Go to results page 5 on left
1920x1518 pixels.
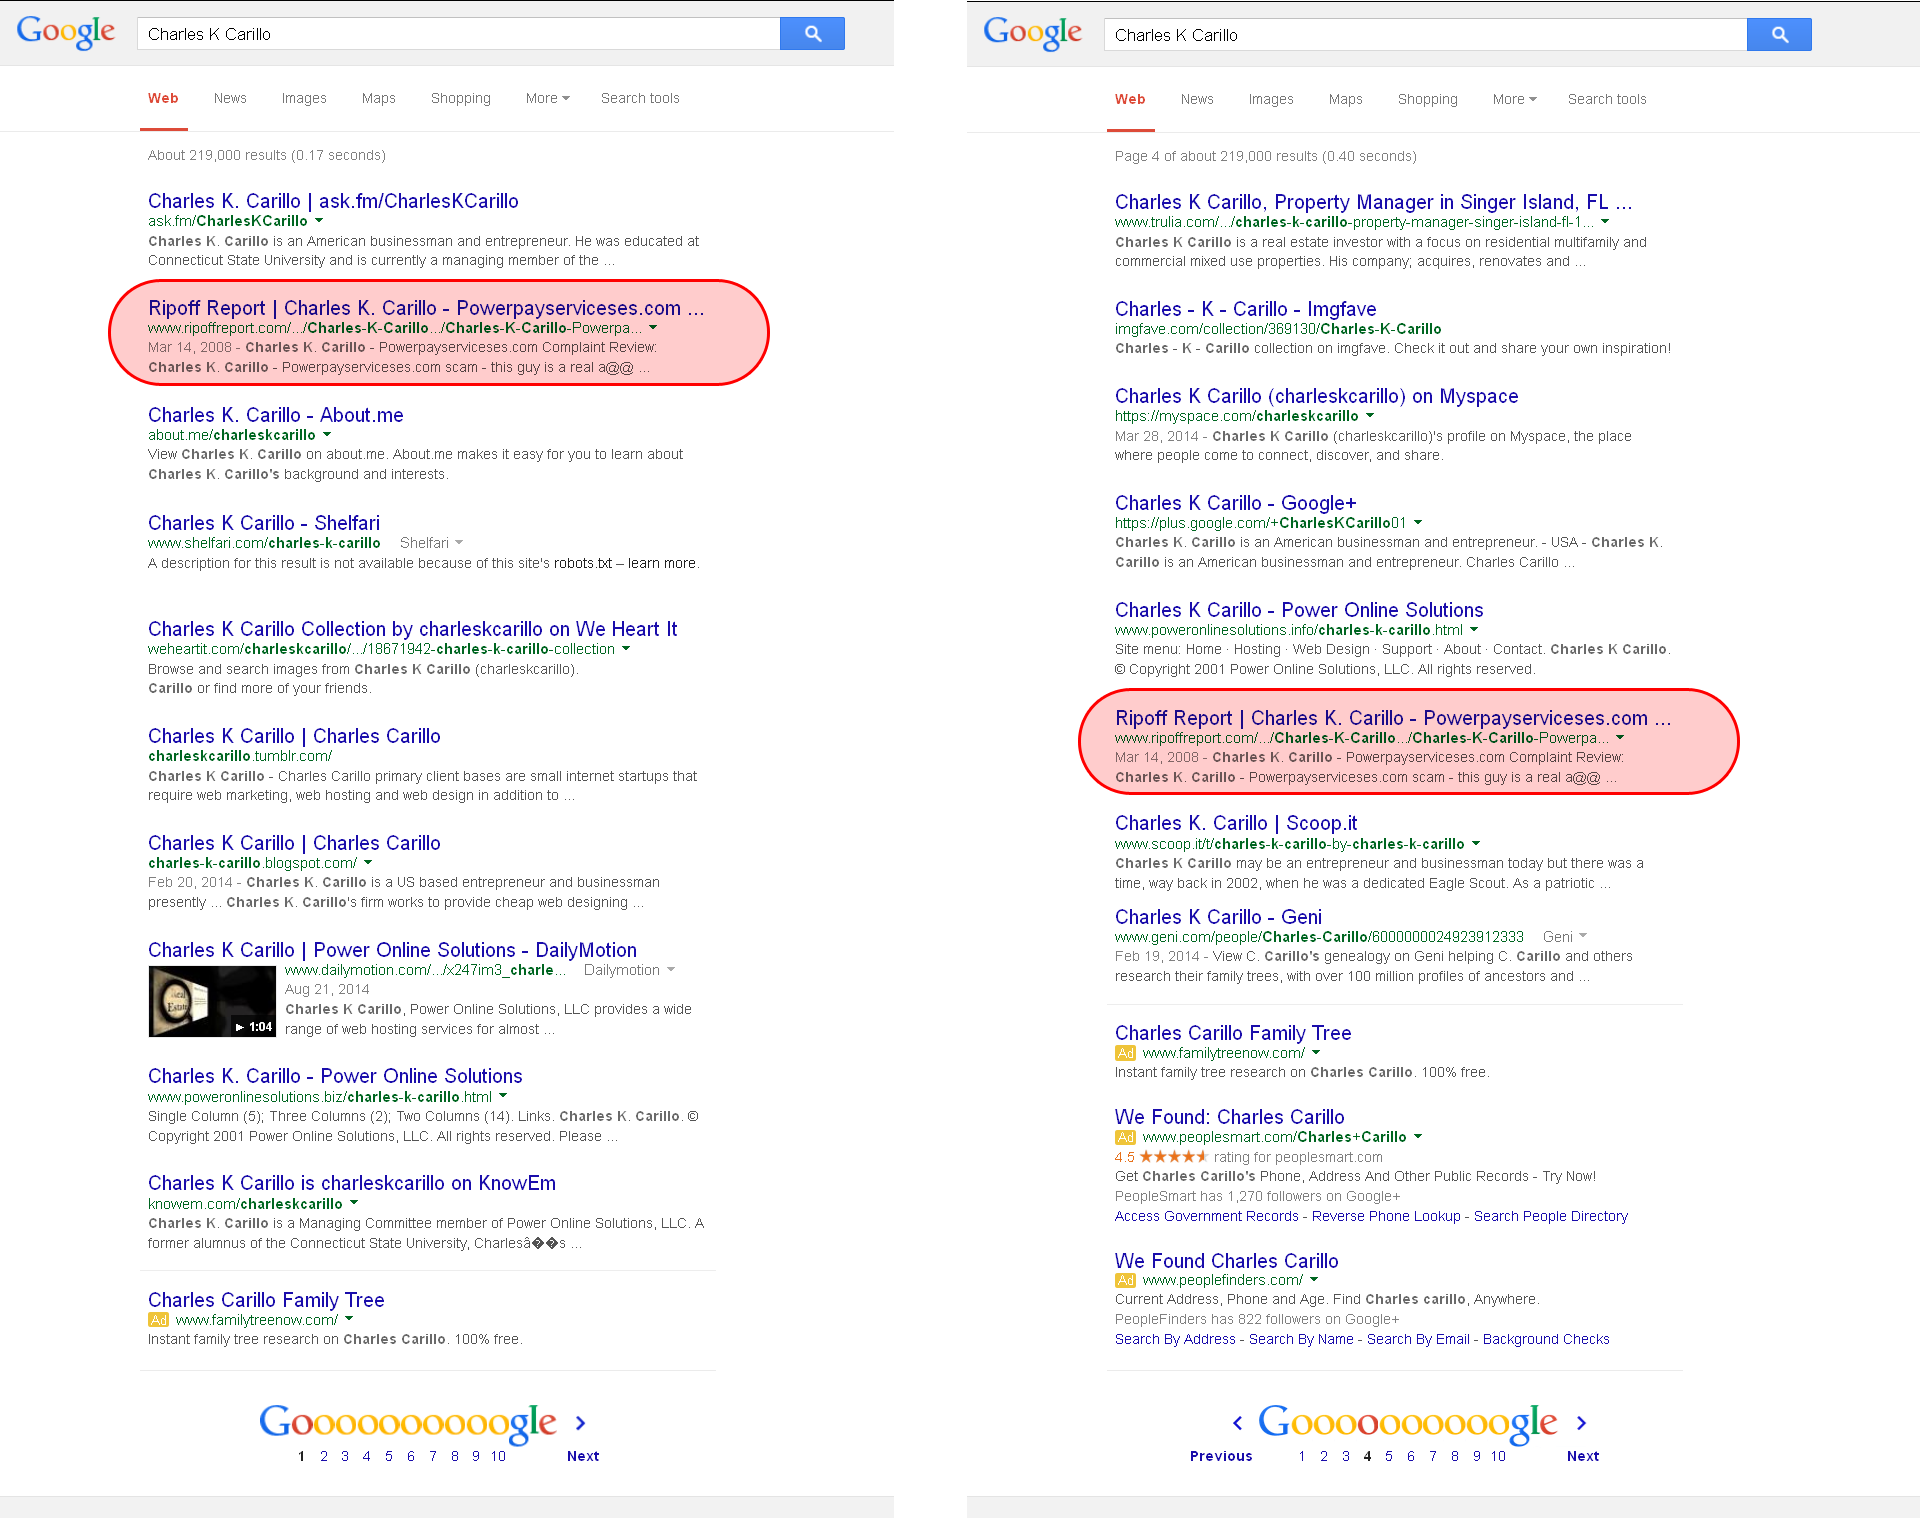(389, 1456)
